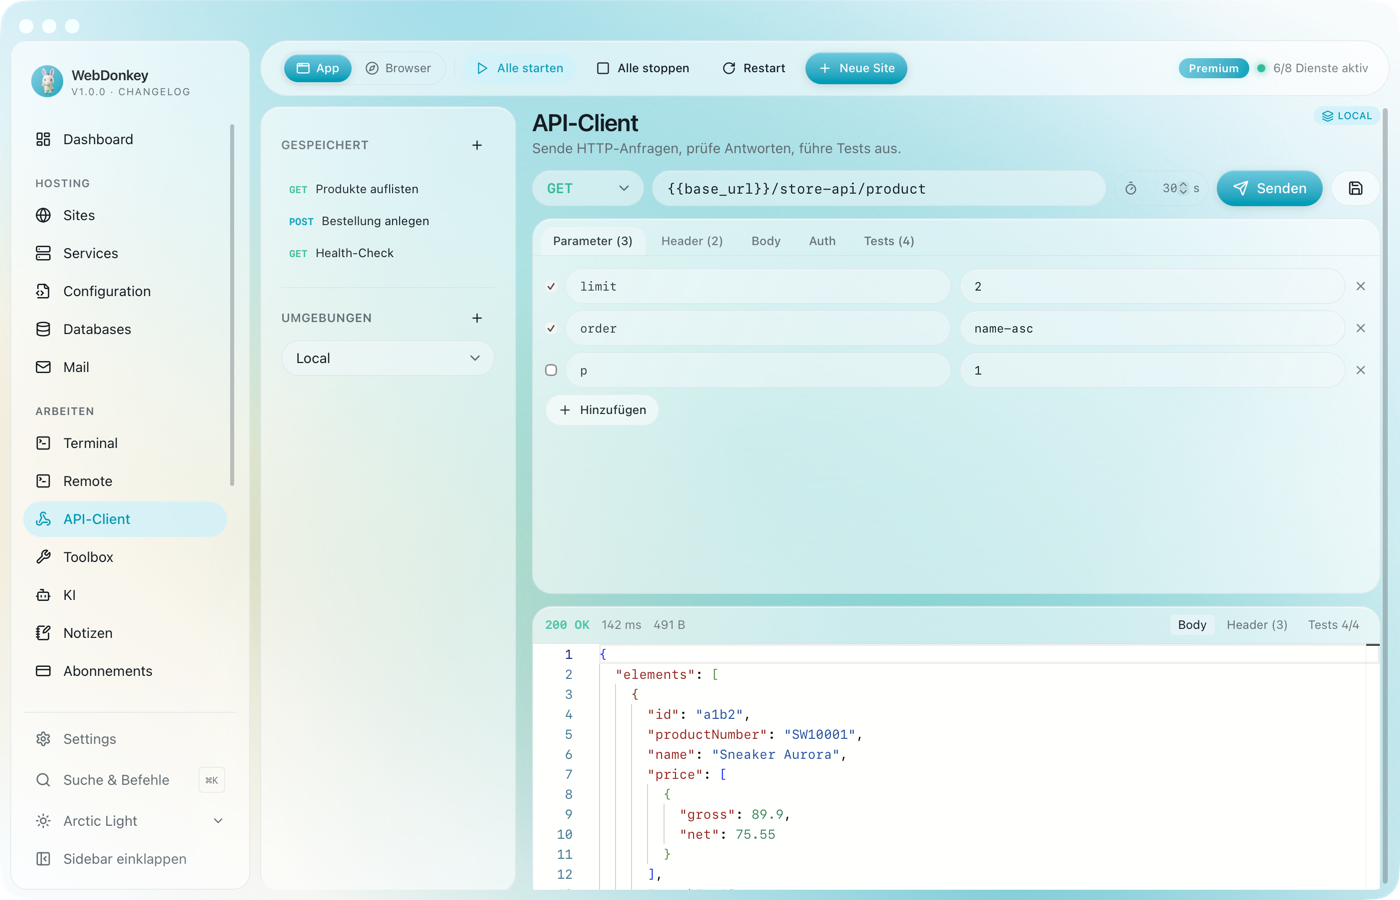Open Databases section

pyautogui.click(x=125, y=329)
